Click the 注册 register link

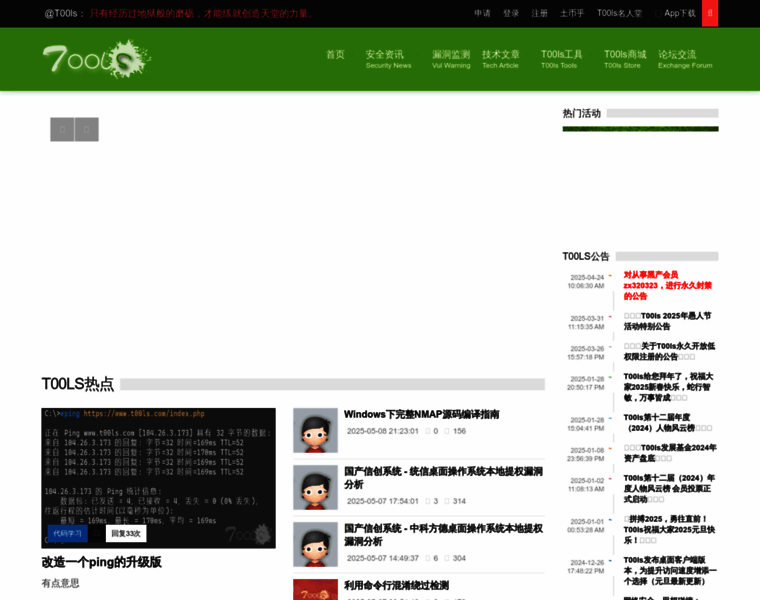pos(539,13)
